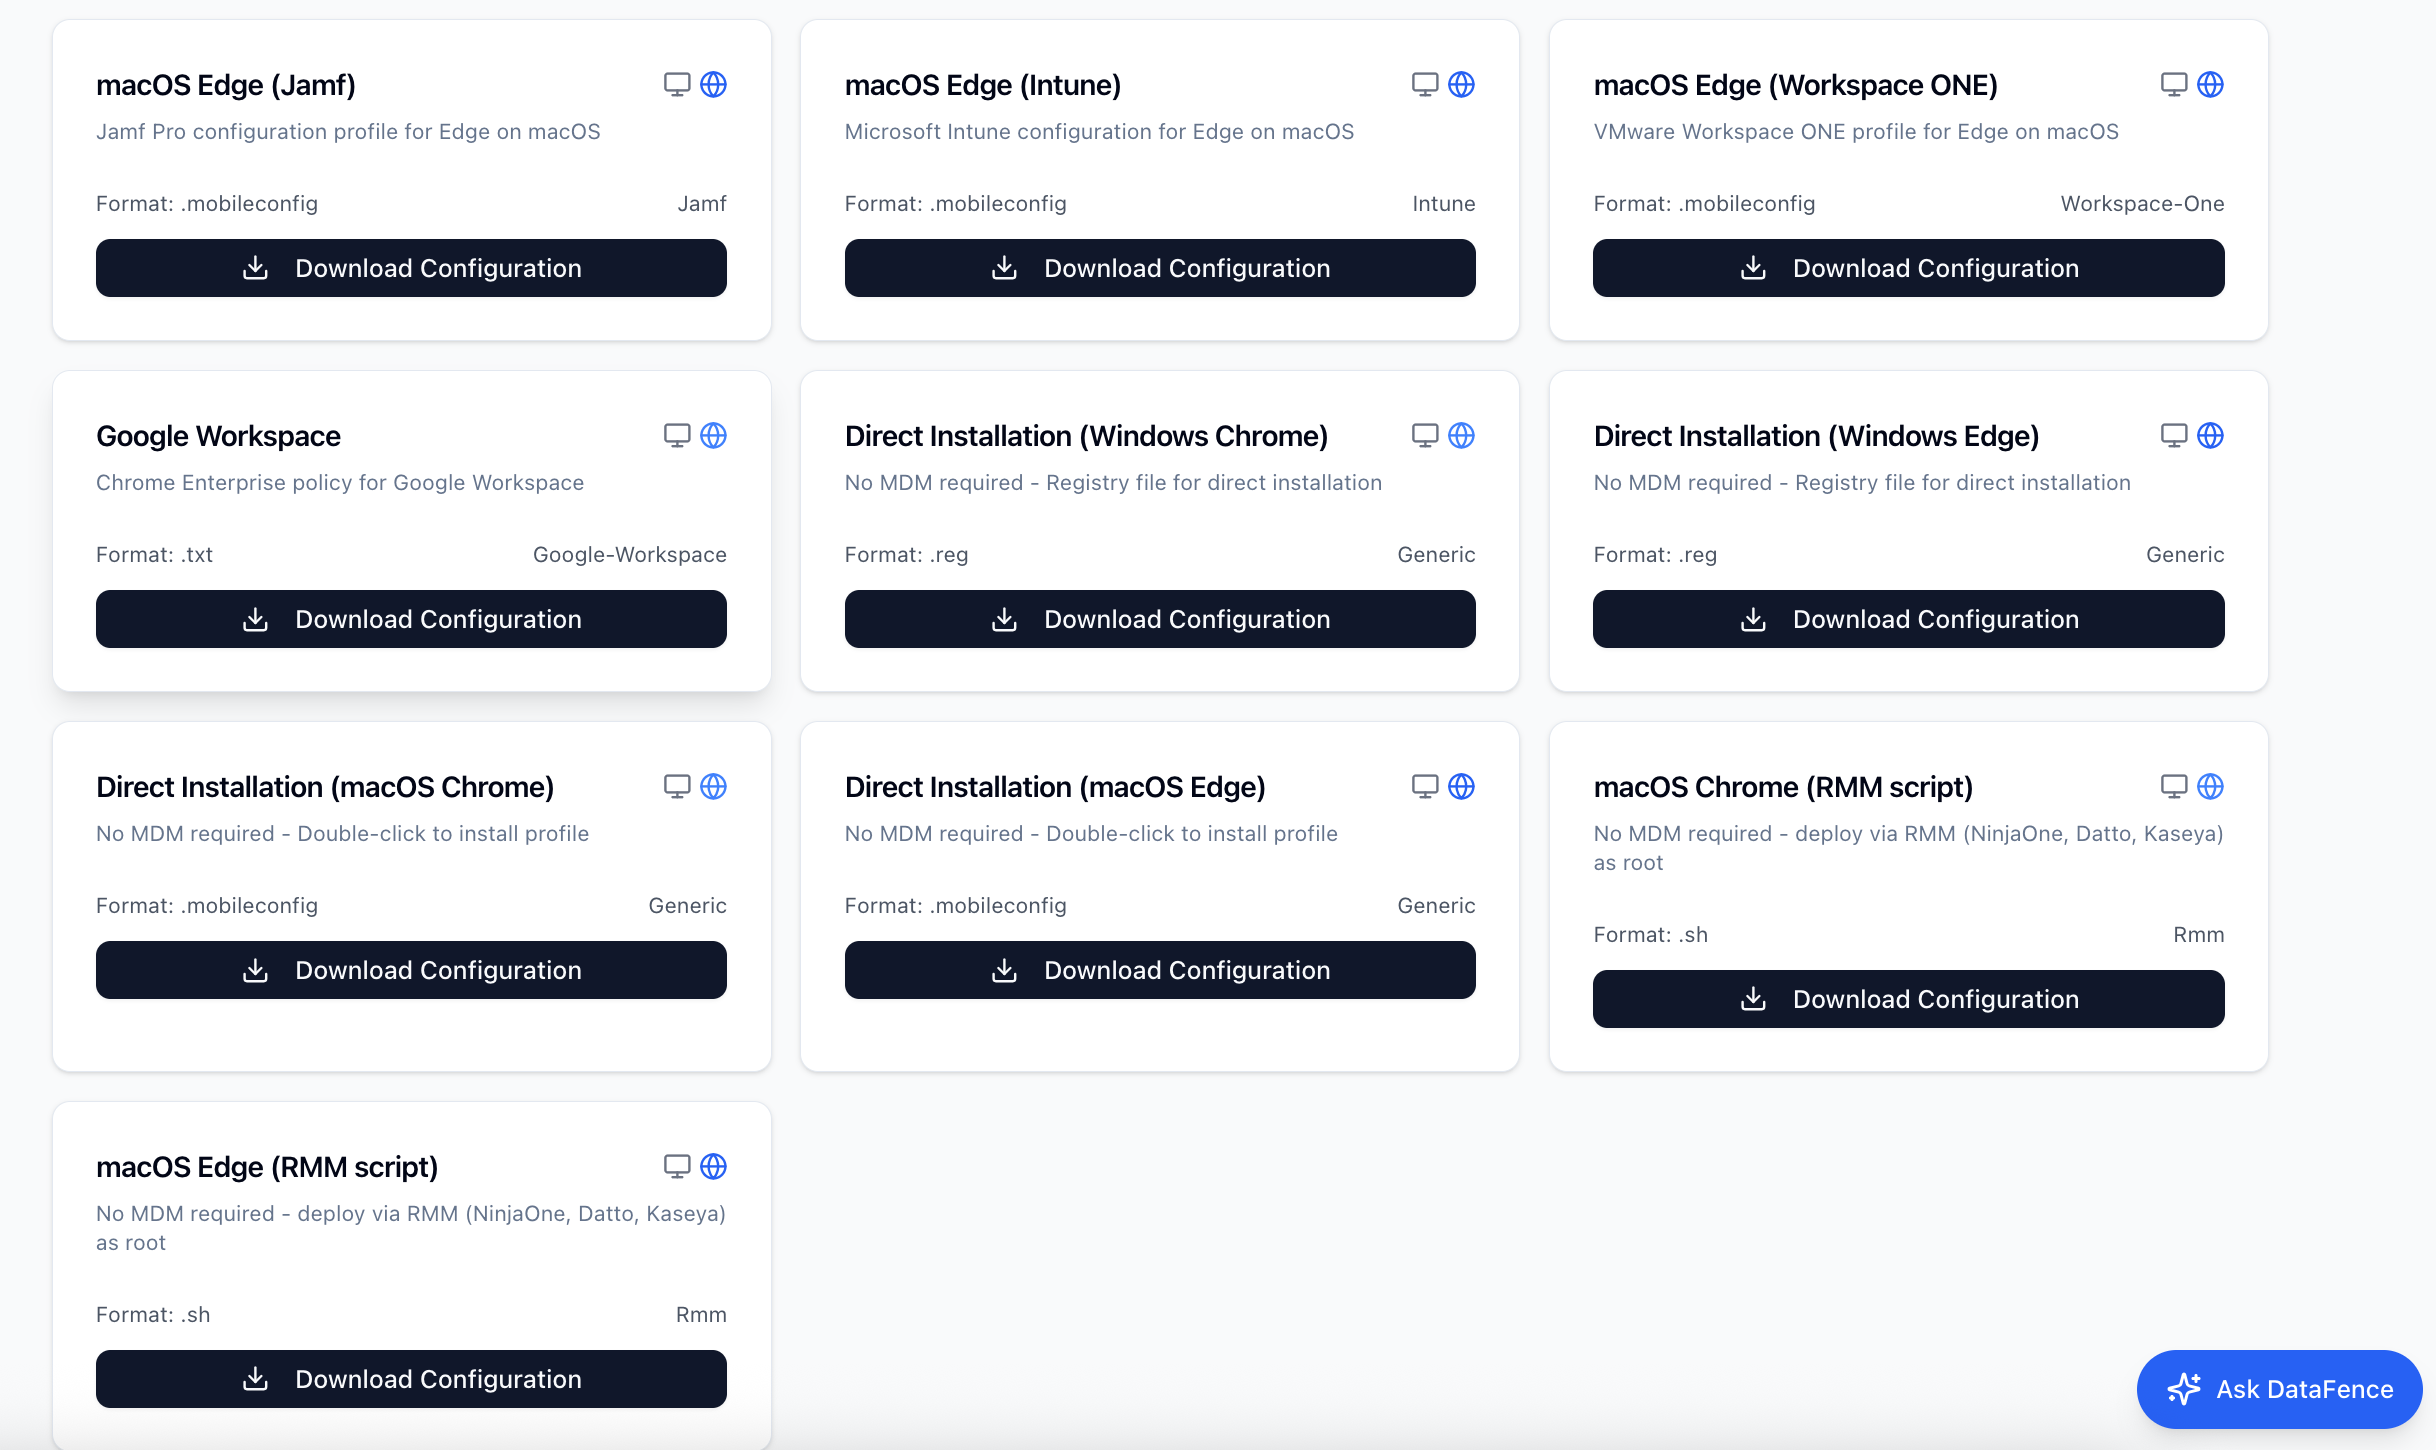Click the 'Workspace-One' platform tag
2436x1450 pixels.
pos(2142,204)
